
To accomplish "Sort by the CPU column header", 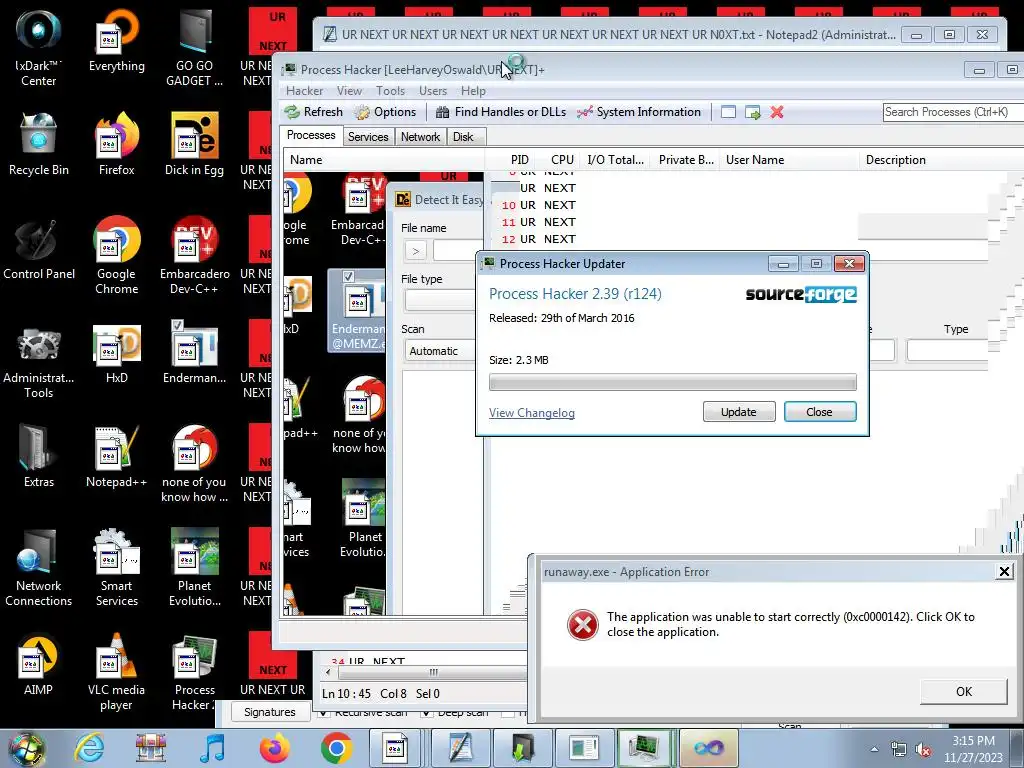I will click(562, 160).
